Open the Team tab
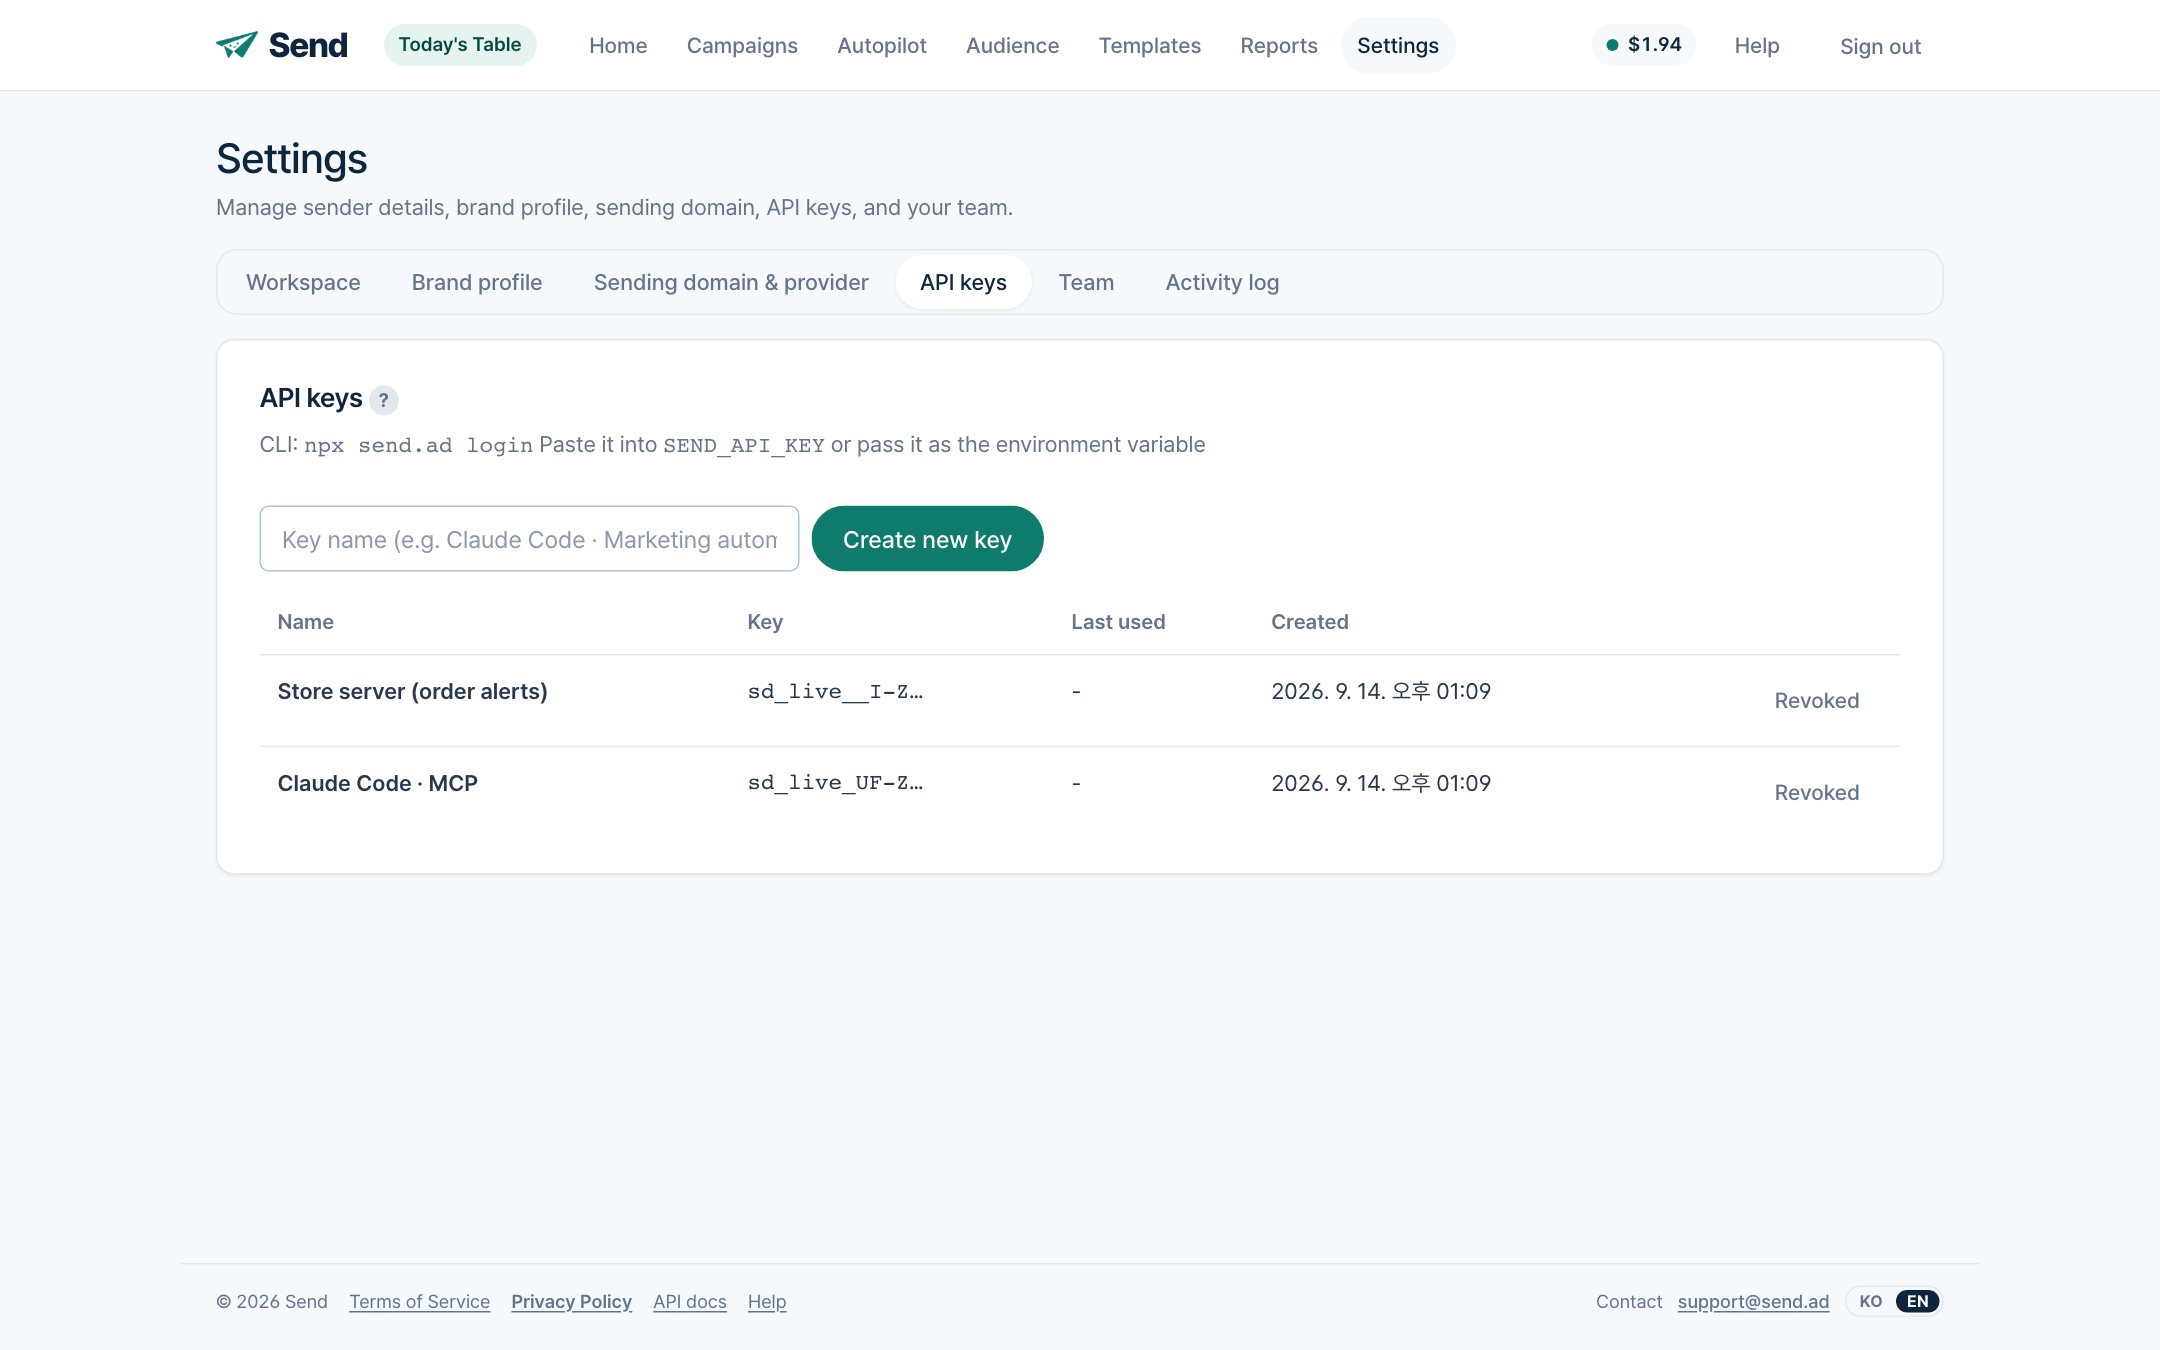Viewport: 2160px width, 1350px height. (1086, 283)
